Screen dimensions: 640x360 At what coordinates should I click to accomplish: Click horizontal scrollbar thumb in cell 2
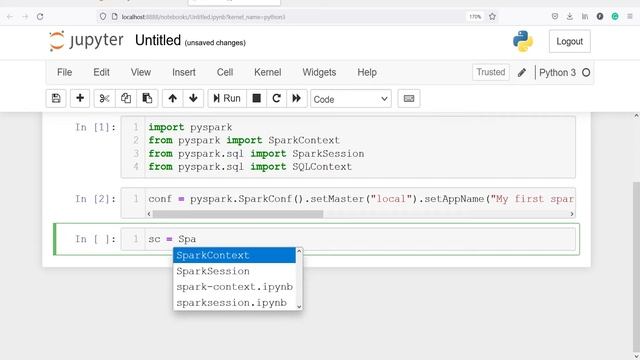[x=238, y=214]
